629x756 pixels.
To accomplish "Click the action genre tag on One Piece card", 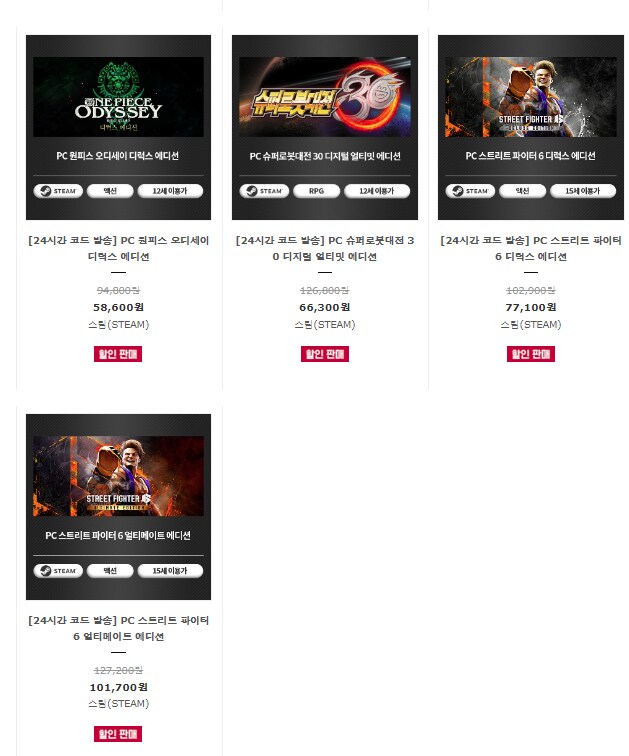I will coord(110,191).
